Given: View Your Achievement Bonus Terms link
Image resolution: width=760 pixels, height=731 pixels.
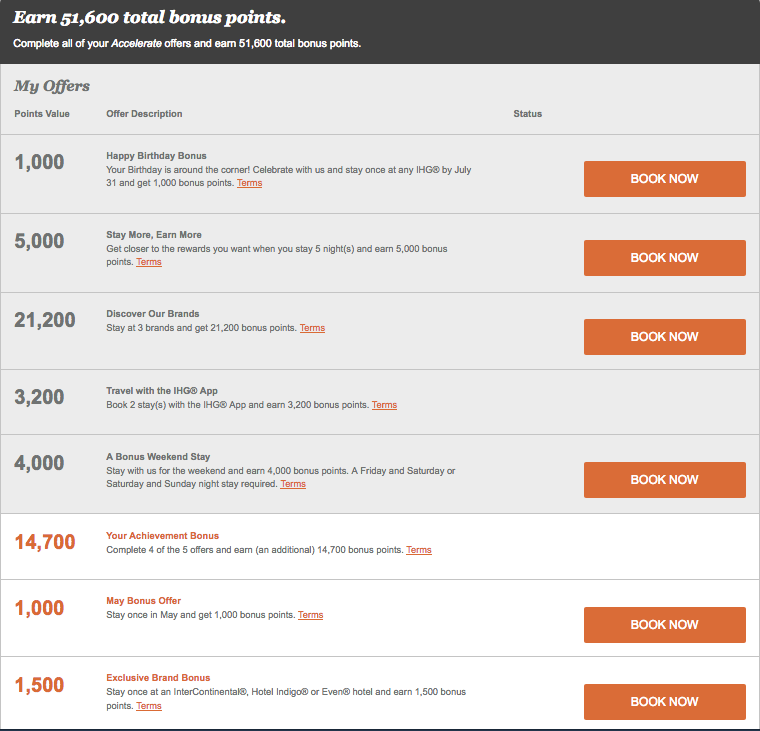Looking at the screenshot, I should [419, 551].
